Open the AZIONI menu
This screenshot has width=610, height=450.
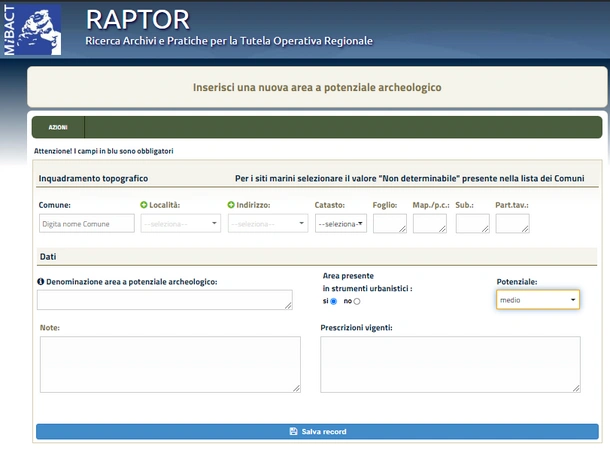58,128
